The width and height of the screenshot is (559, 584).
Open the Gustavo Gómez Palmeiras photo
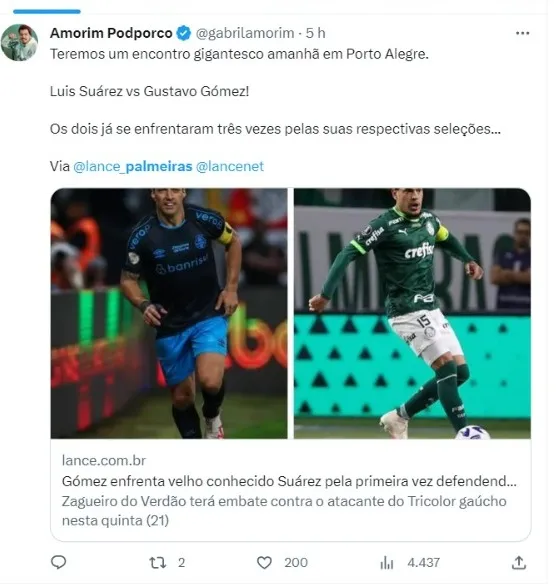tap(412, 313)
